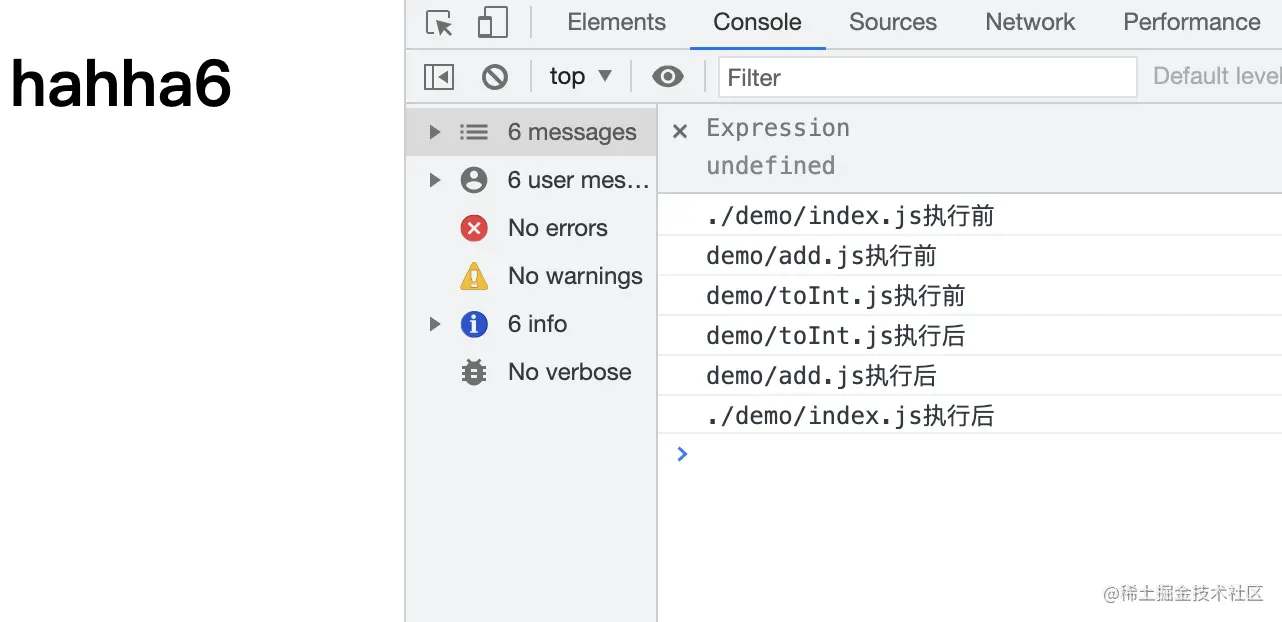Edit the live Expression text

click(x=778, y=128)
